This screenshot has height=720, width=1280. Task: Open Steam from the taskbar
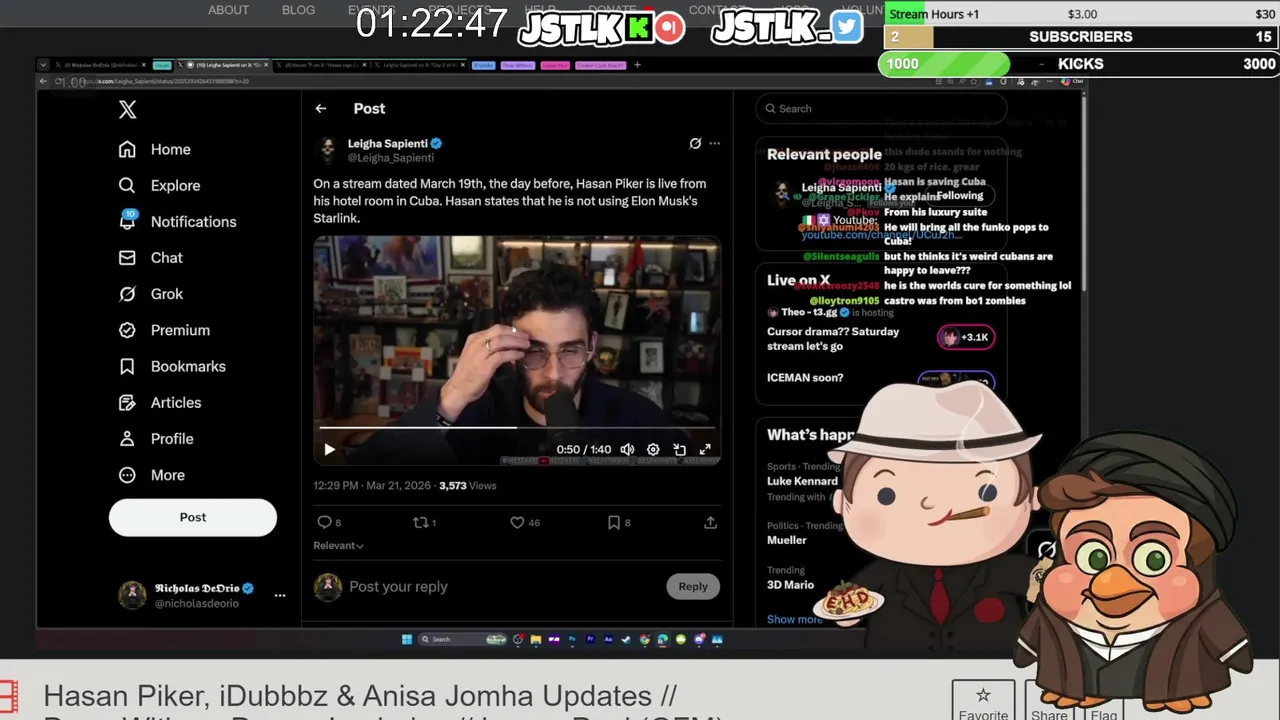click(x=626, y=639)
